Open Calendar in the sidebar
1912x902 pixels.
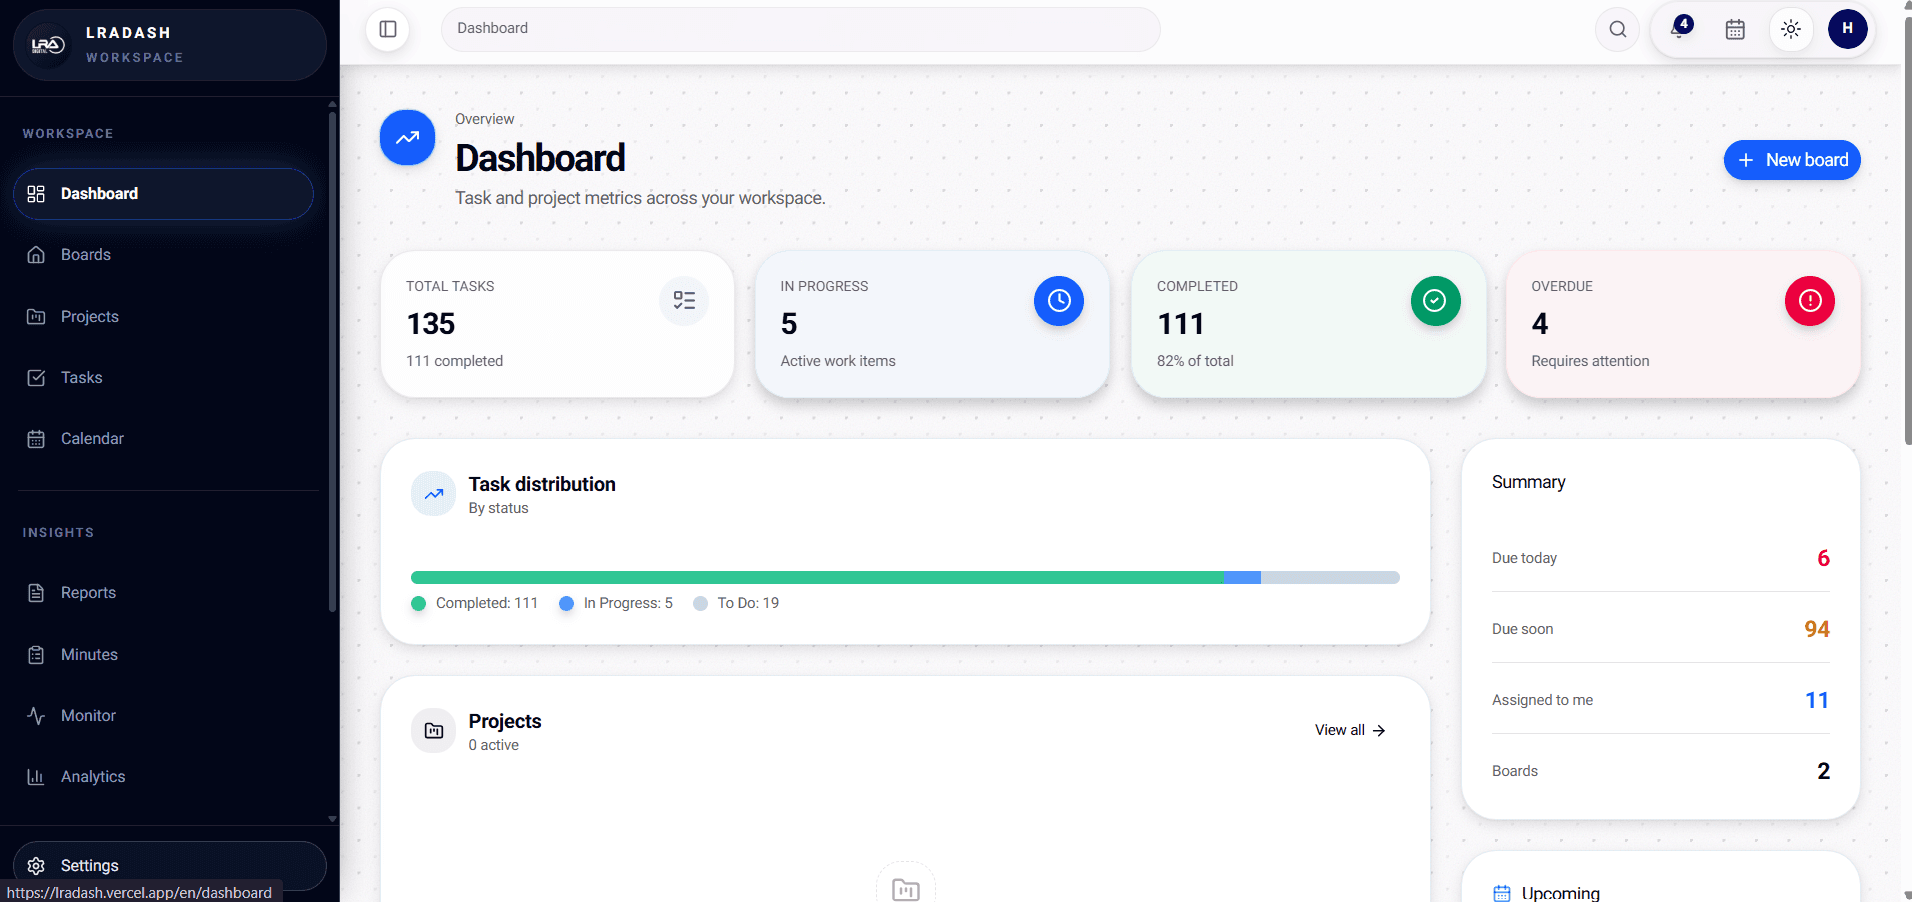pyautogui.click(x=163, y=439)
